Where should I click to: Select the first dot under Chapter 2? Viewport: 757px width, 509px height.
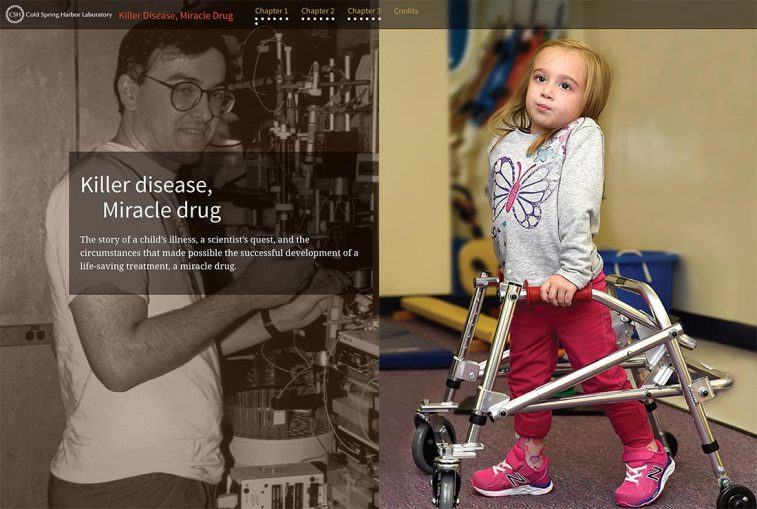pos(303,19)
